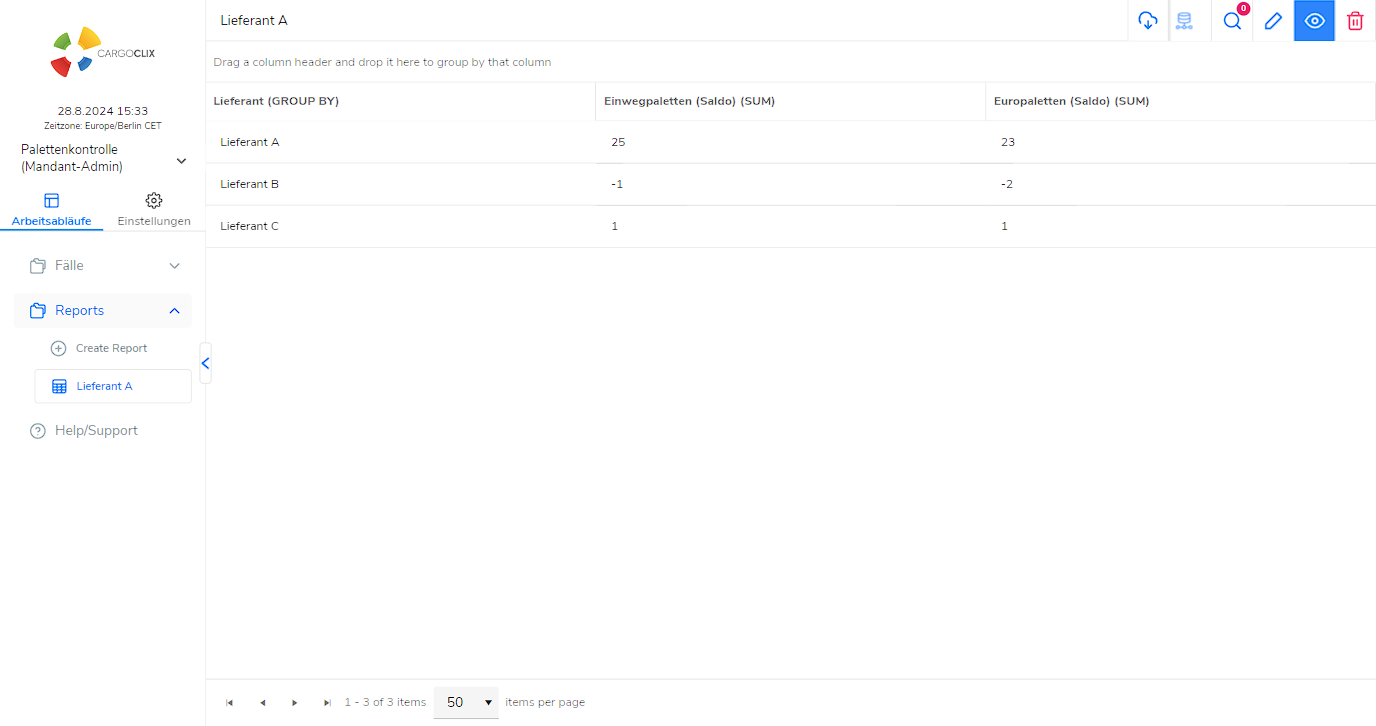This screenshot has height=726, width=1376.
Task: Open Help/Support link
Action: [96, 431]
